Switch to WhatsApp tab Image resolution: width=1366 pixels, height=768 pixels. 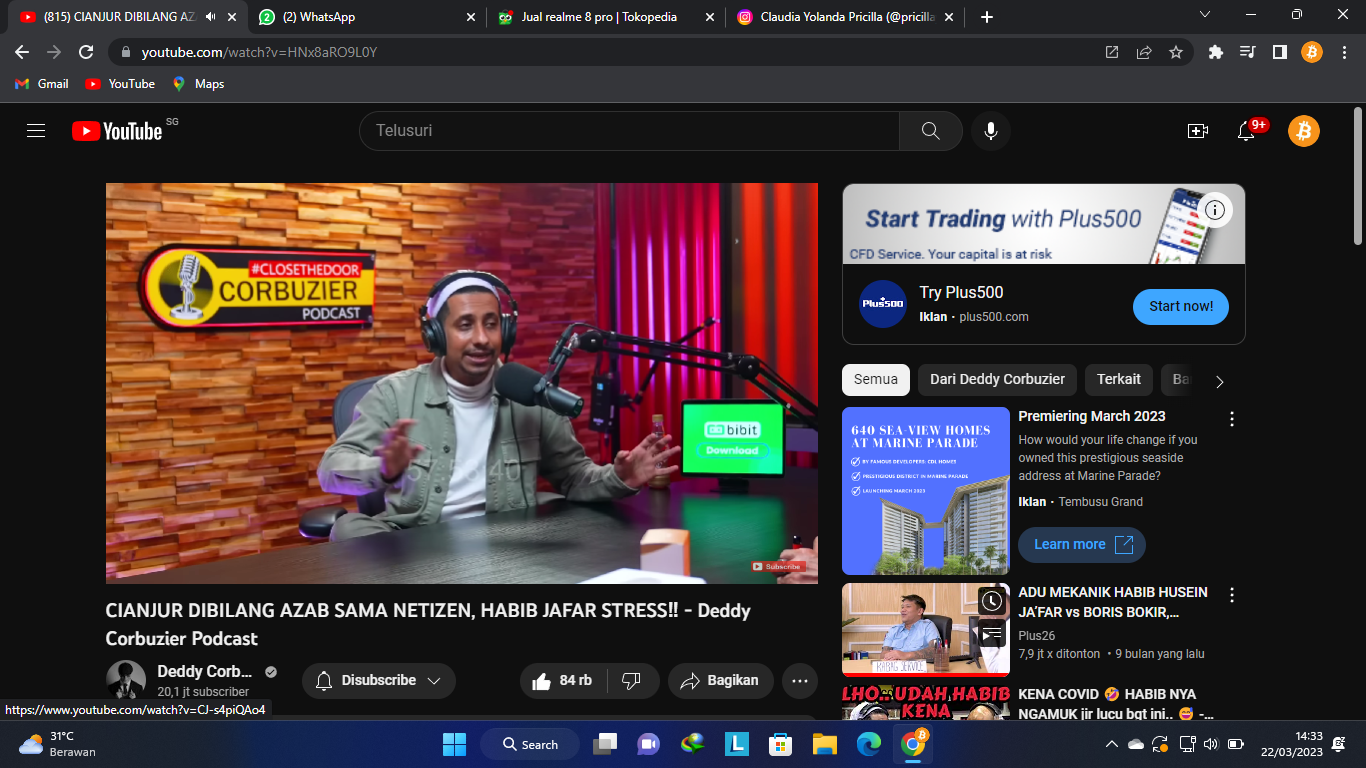click(x=366, y=17)
